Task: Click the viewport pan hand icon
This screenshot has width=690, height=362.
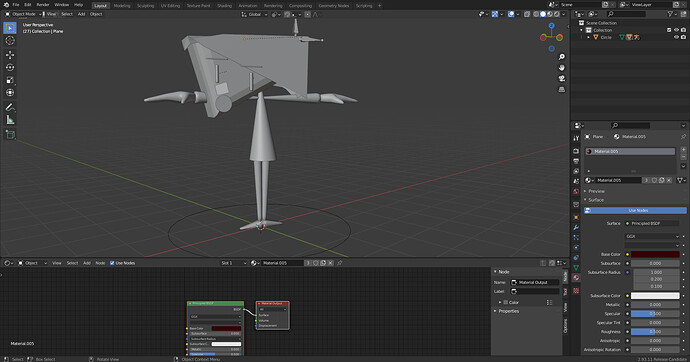Action: tap(562, 68)
